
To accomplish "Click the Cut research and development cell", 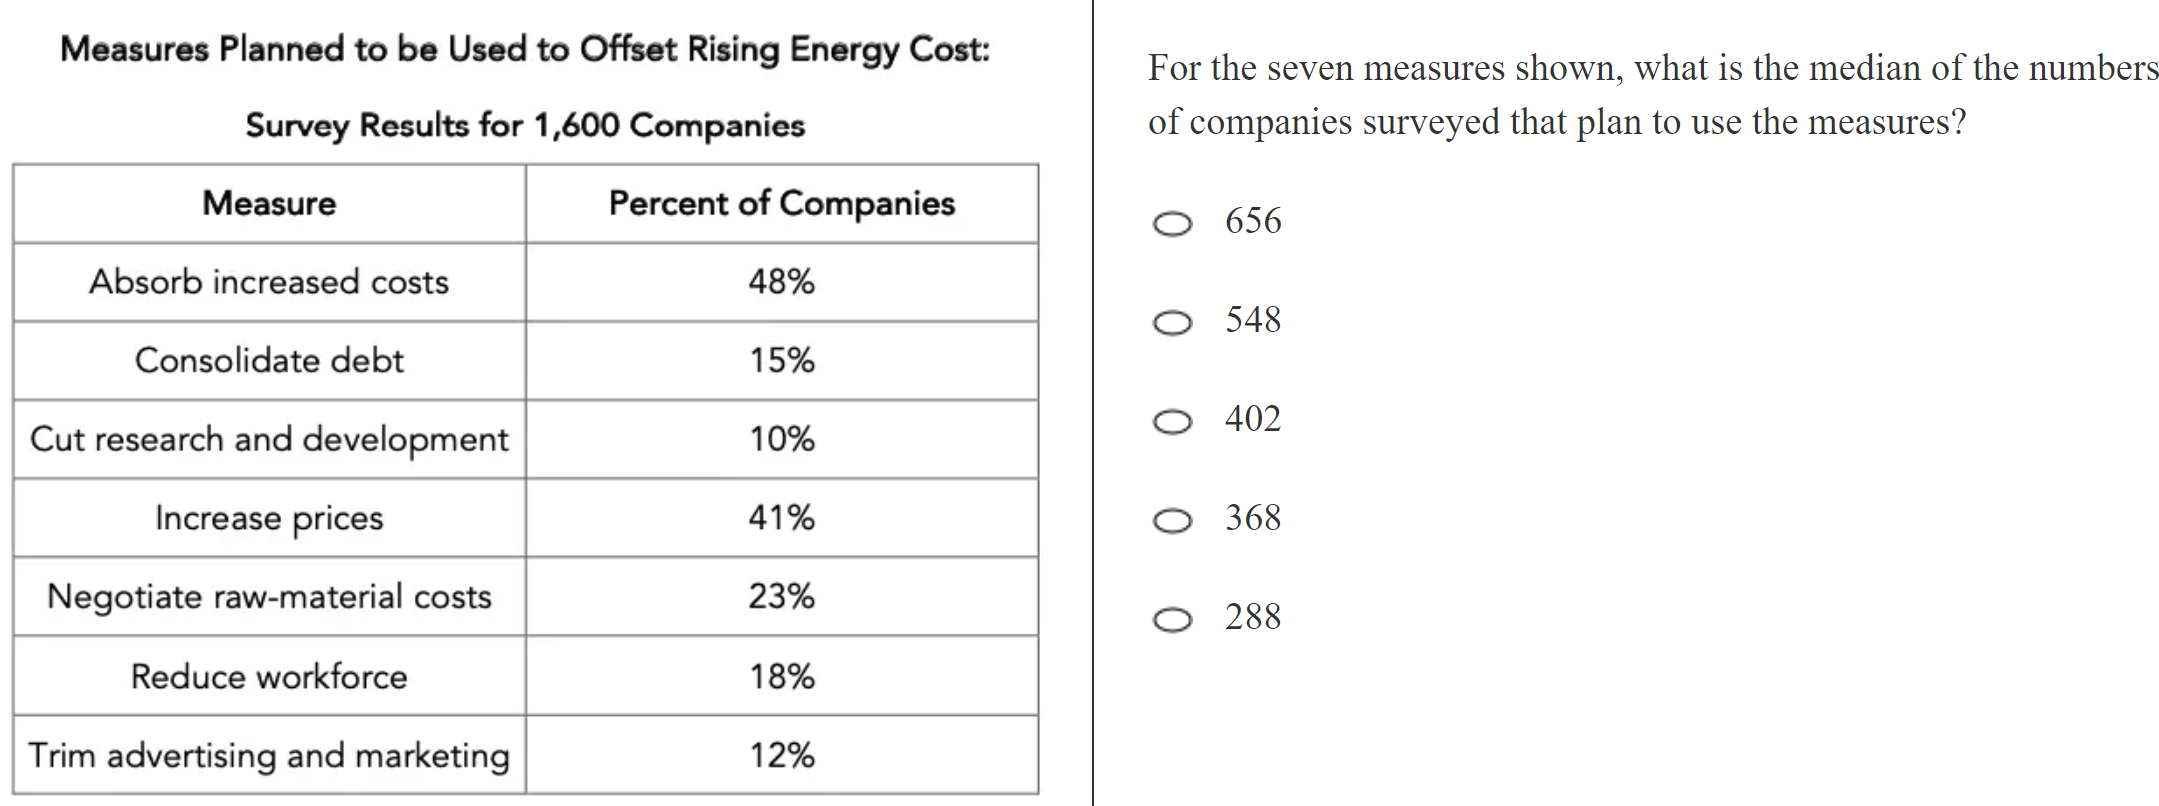I will pyautogui.click(x=269, y=439).
